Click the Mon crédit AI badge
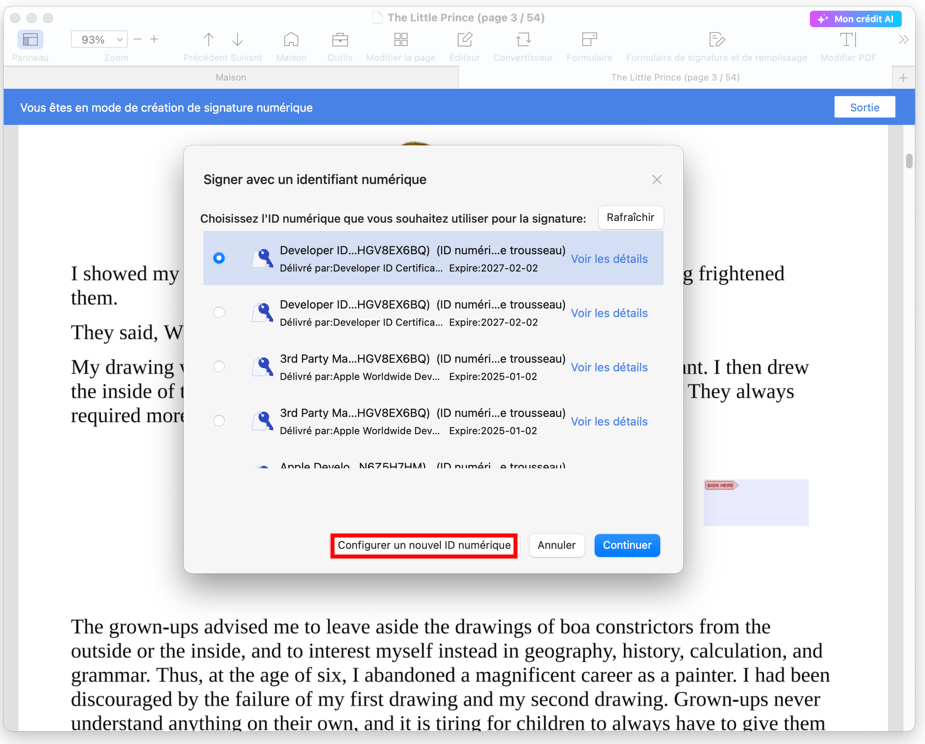Screen dimensions: 925x744 point(856,18)
